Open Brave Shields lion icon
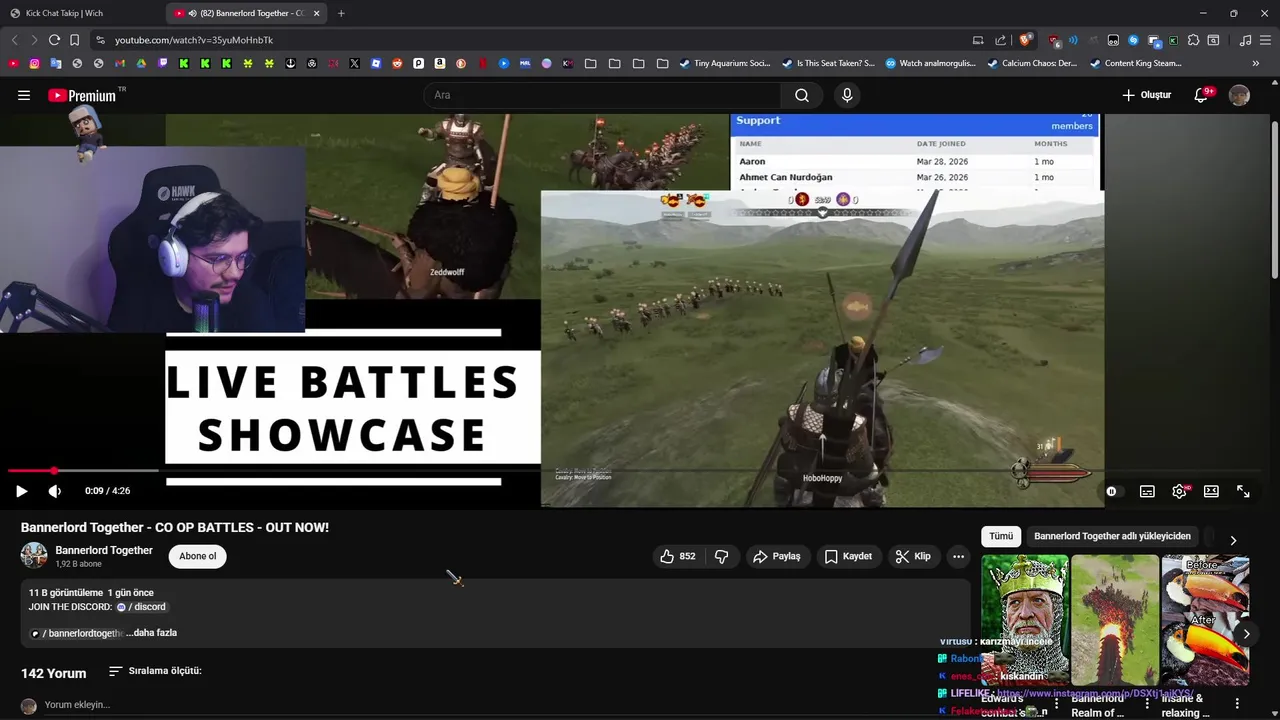Screen dimensions: 1280x720 coord(1025,40)
